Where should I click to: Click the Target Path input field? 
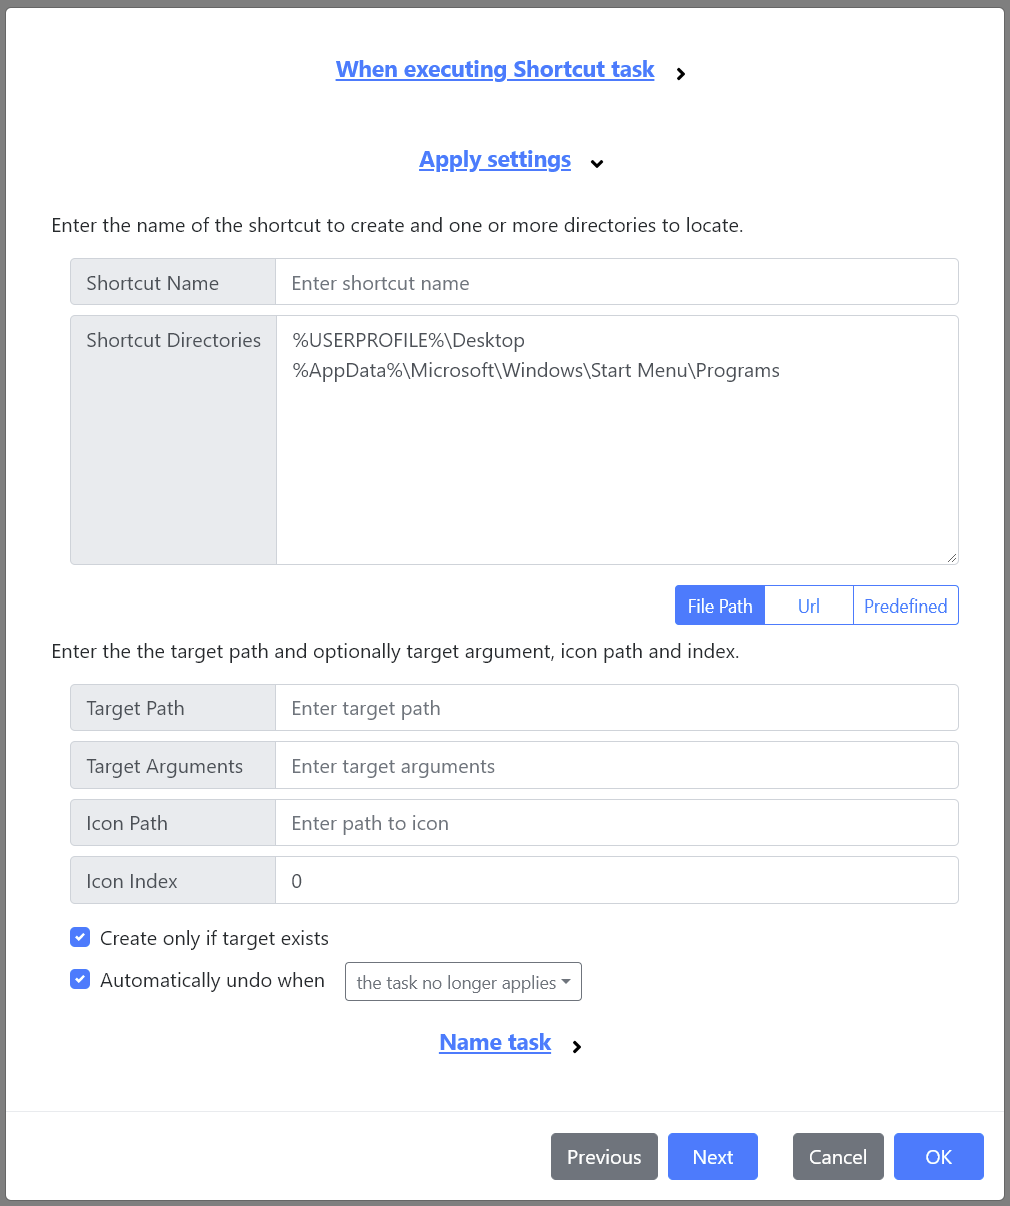pyautogui.click(x=616, y=707)
